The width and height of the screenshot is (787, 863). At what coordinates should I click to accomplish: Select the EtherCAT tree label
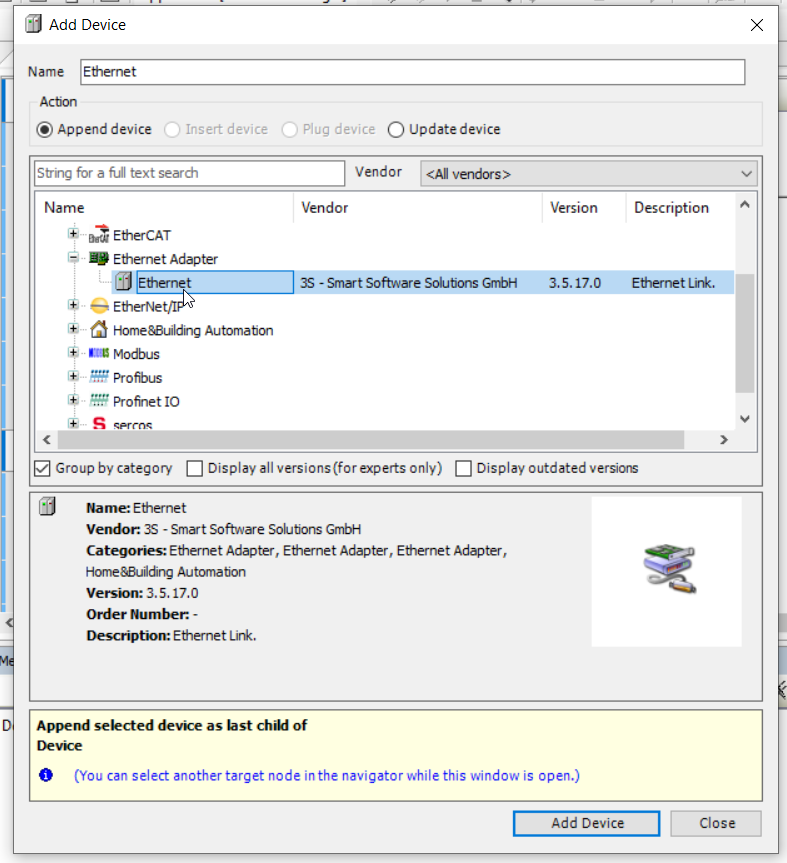[x=142, y=235]
